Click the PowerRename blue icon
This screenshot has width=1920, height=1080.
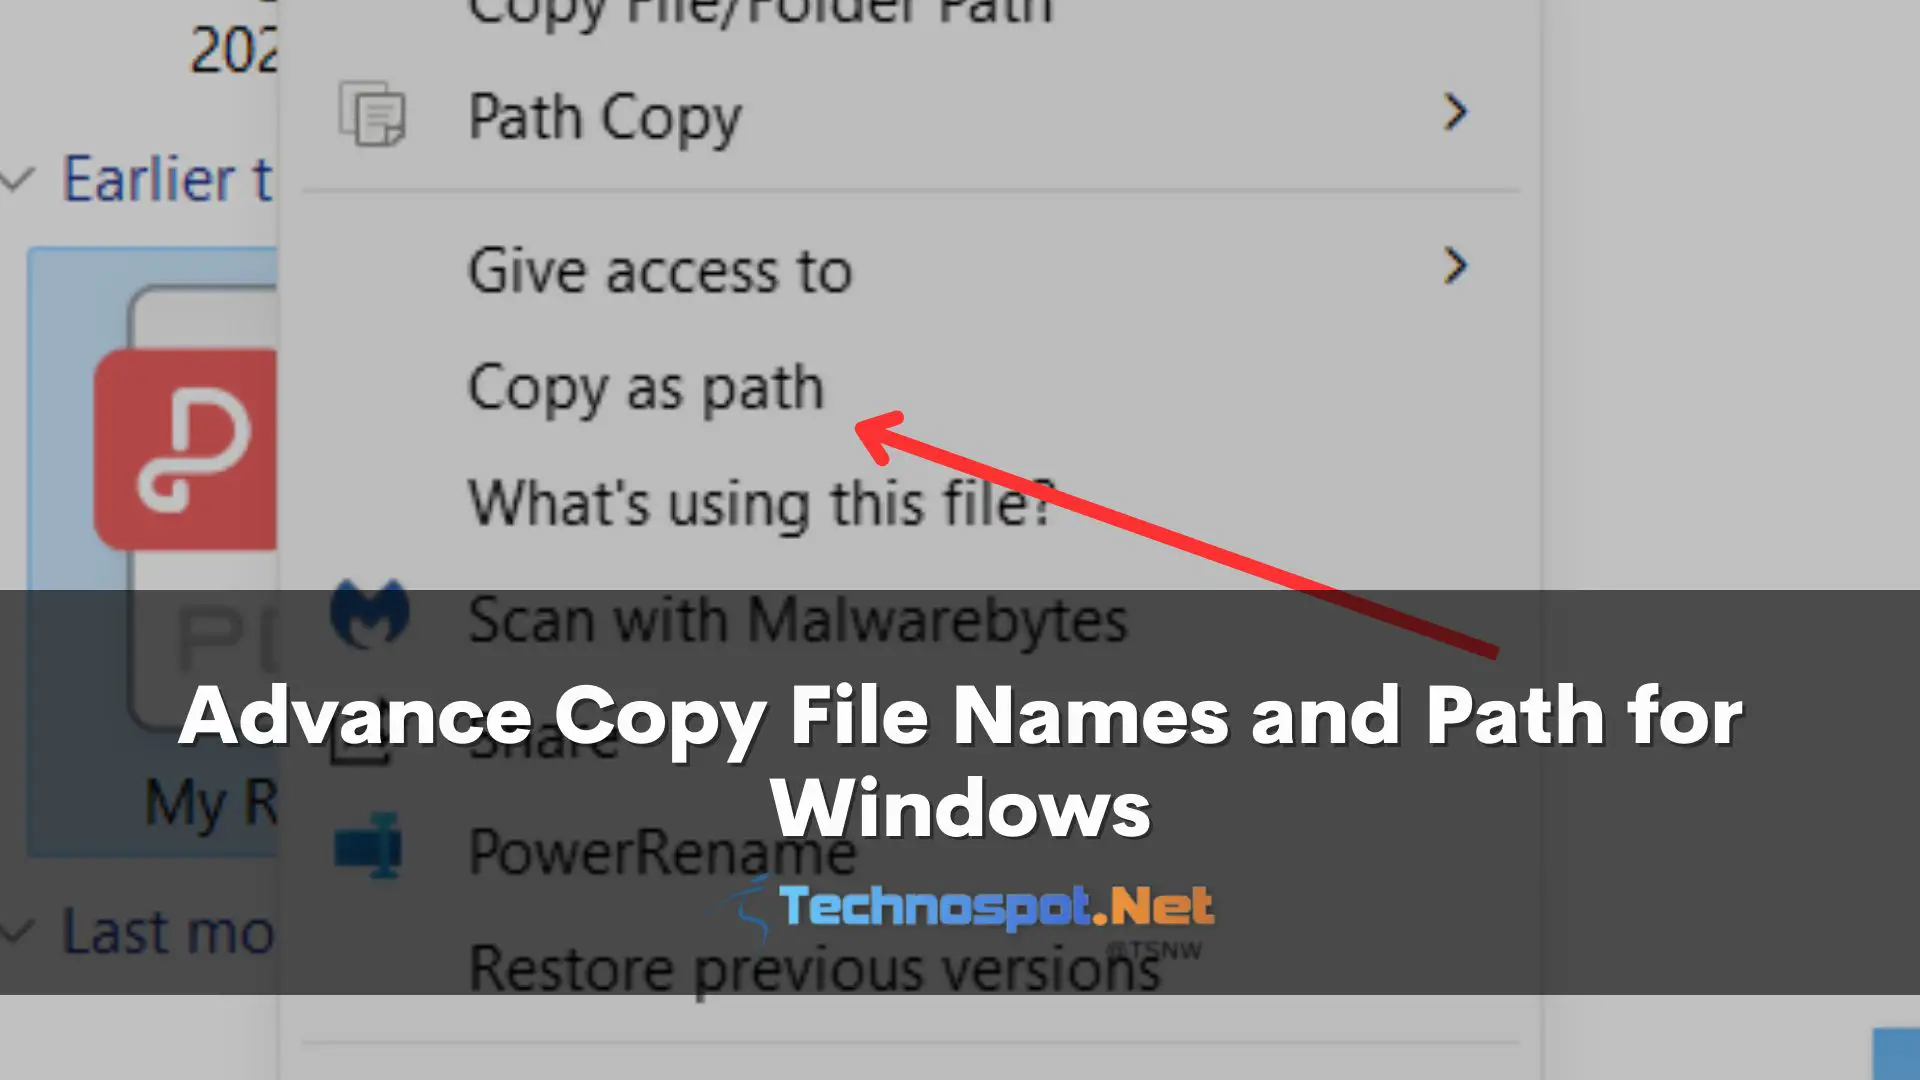(368, 846)
